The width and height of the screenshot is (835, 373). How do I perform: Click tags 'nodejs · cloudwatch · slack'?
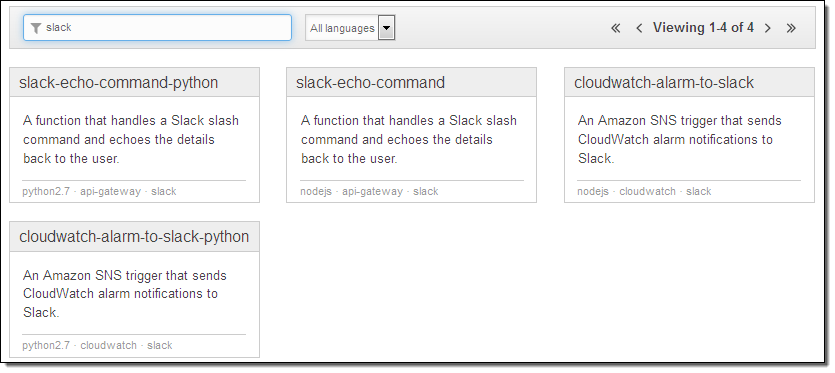(644, 191)
